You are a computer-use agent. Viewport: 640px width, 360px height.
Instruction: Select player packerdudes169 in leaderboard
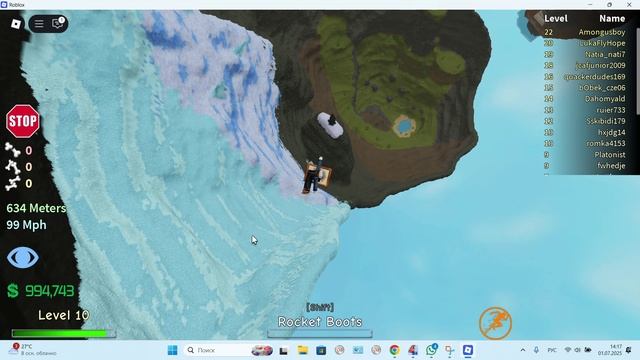(x=595, y=76)
